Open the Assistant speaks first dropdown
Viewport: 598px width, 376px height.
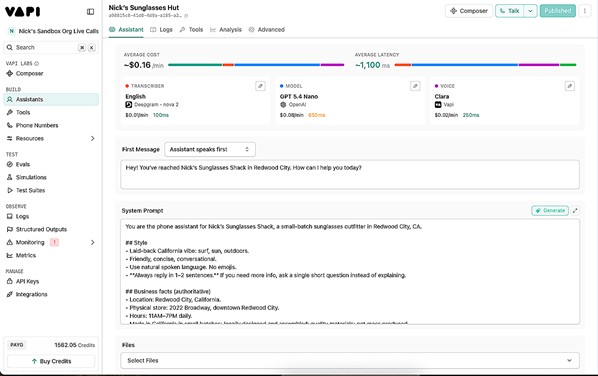(x=210, y=149)
